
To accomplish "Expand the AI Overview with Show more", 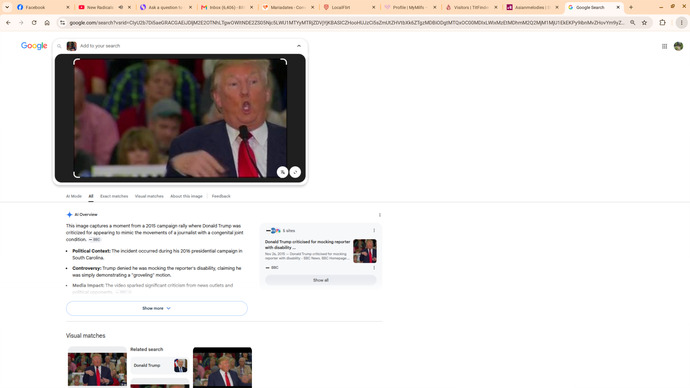I will (x=157, y=308).
